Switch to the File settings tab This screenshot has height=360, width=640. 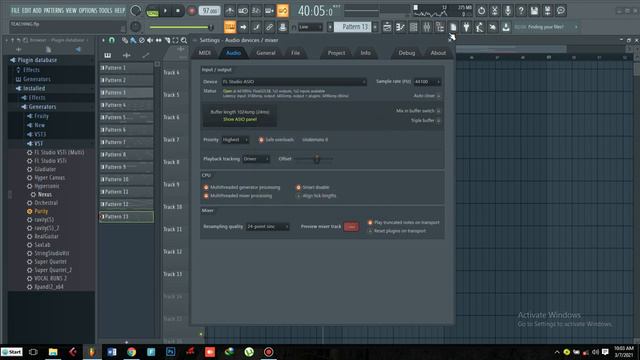click(295, 53)
